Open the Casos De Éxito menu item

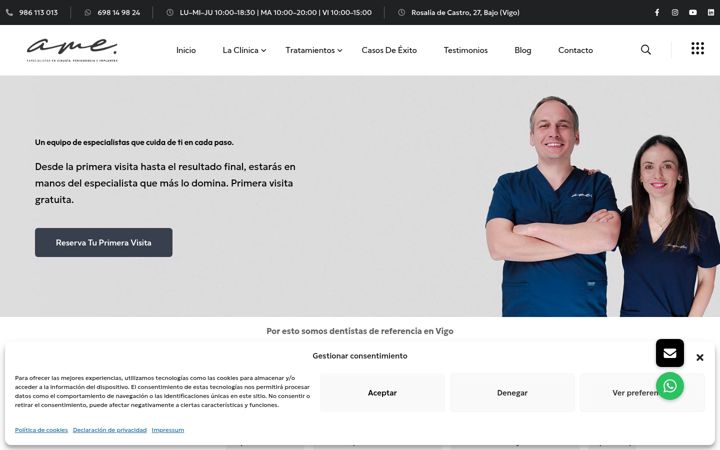(x=389, y=50)
